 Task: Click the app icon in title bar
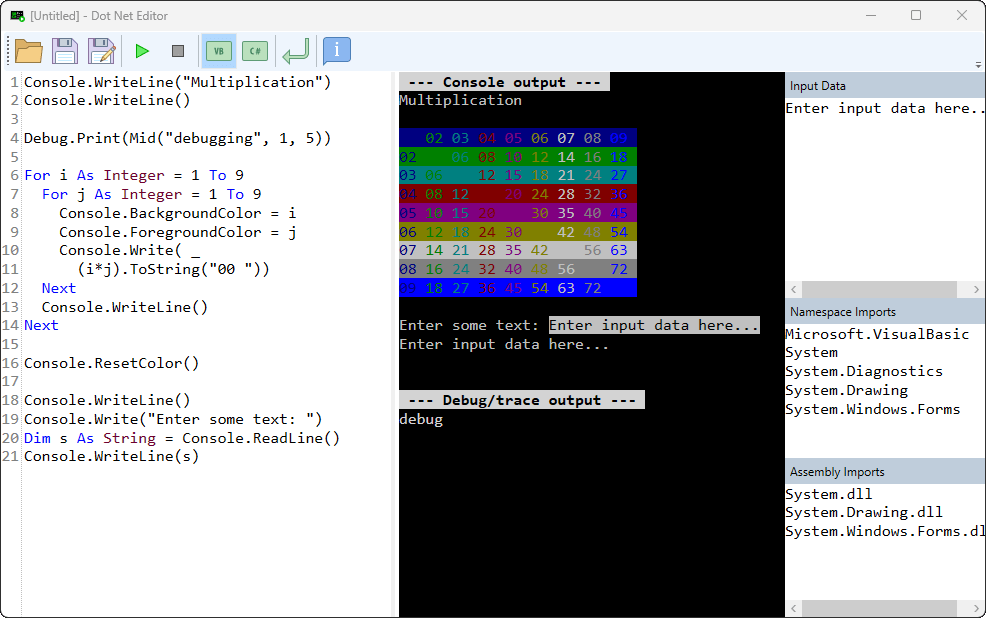[17, 16]
